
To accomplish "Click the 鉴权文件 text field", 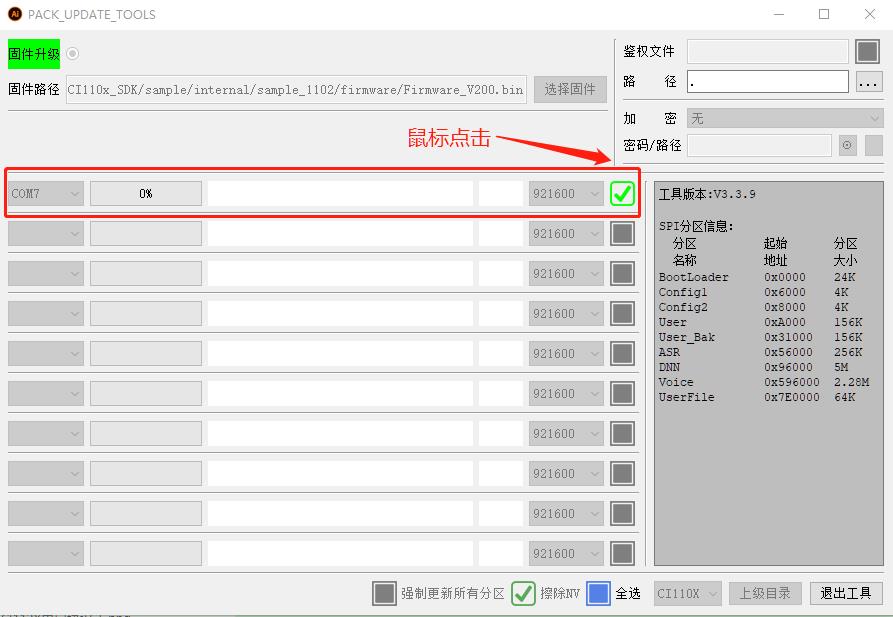I will click(767, 51).
